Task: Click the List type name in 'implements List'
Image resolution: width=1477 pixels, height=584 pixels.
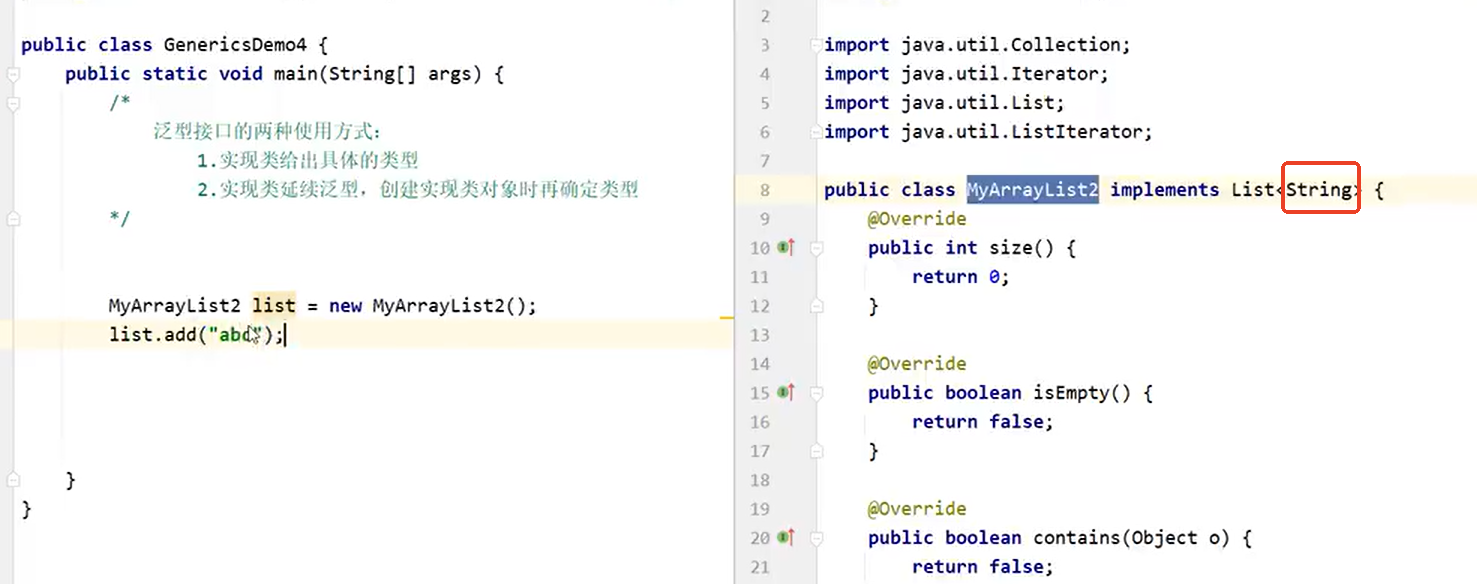Action: pyautogui.click(x=1253, y=190)
